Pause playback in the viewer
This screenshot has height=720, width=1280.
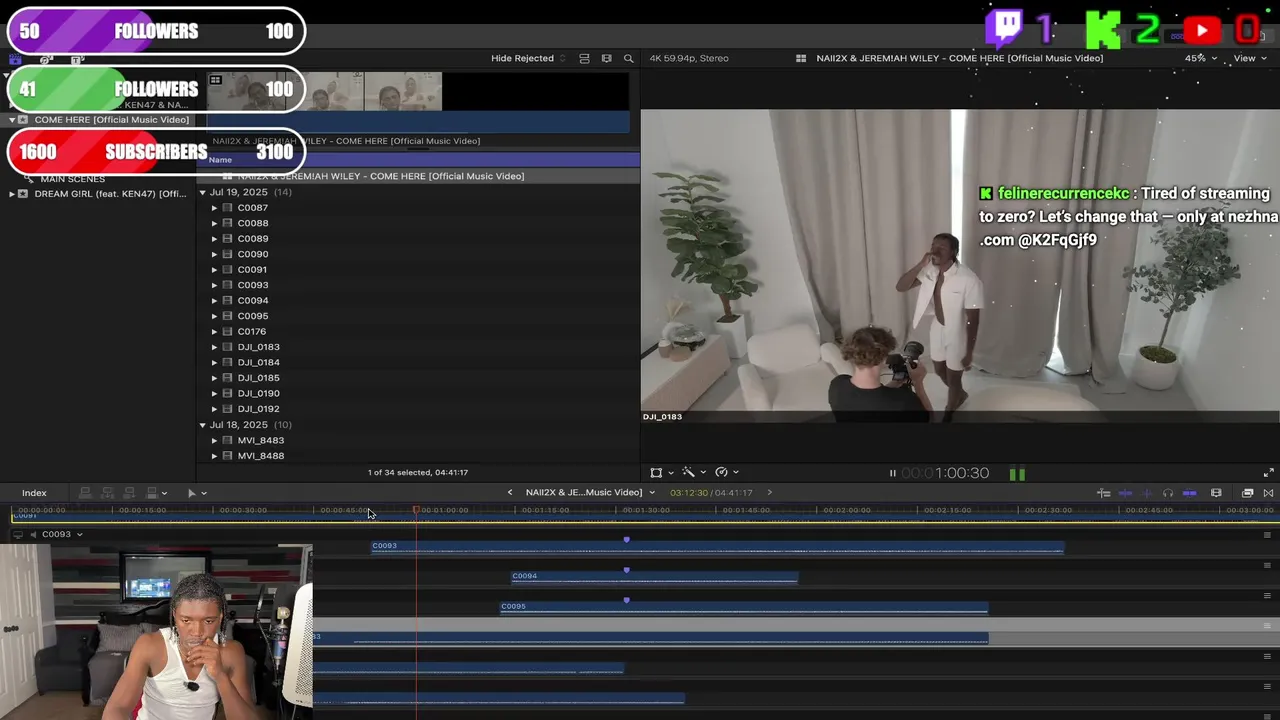[892, 473]
